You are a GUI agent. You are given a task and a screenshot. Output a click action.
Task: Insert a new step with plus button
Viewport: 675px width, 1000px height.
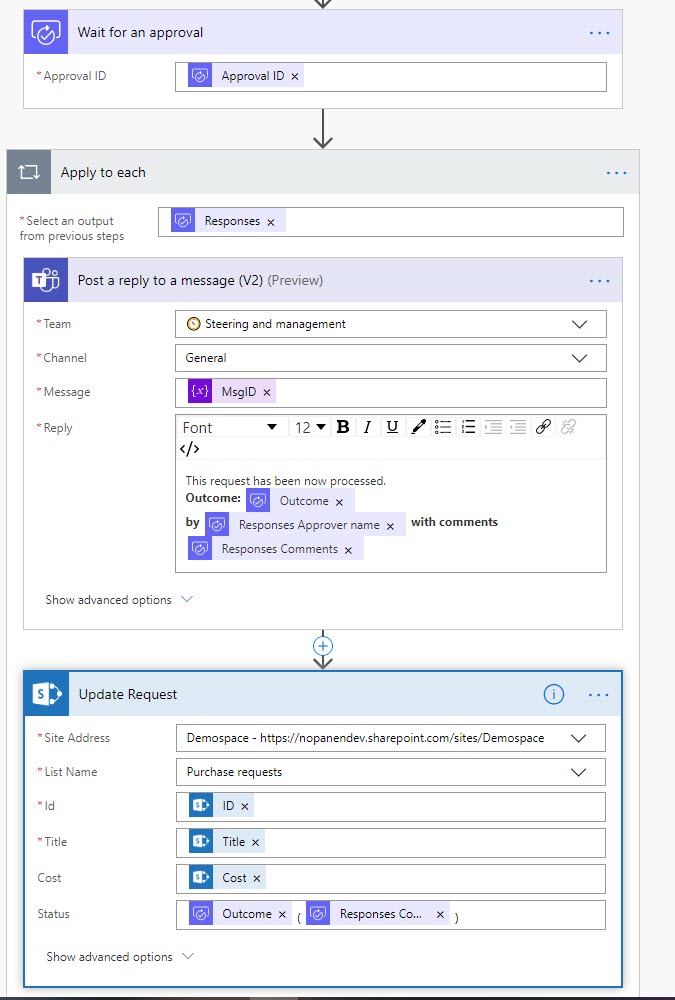(x=323, y=645)
